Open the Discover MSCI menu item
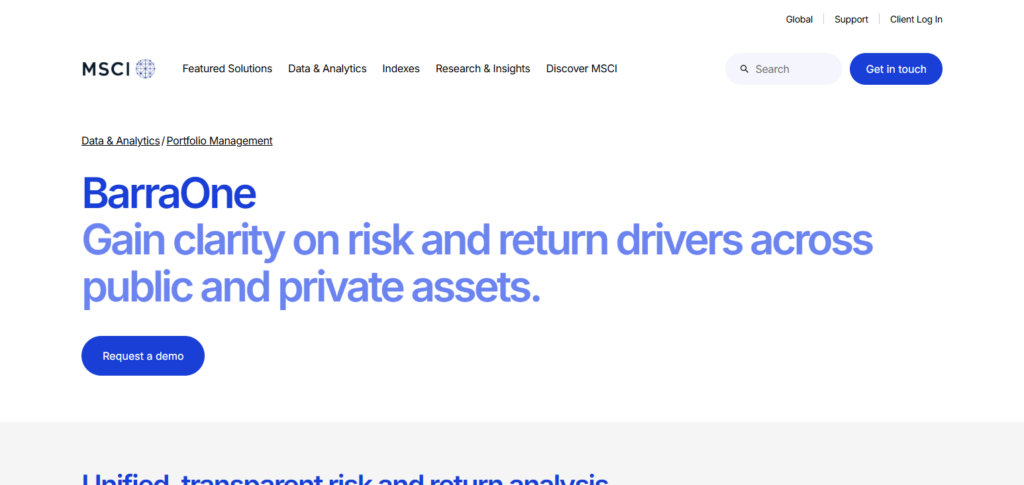 point(581,69)
